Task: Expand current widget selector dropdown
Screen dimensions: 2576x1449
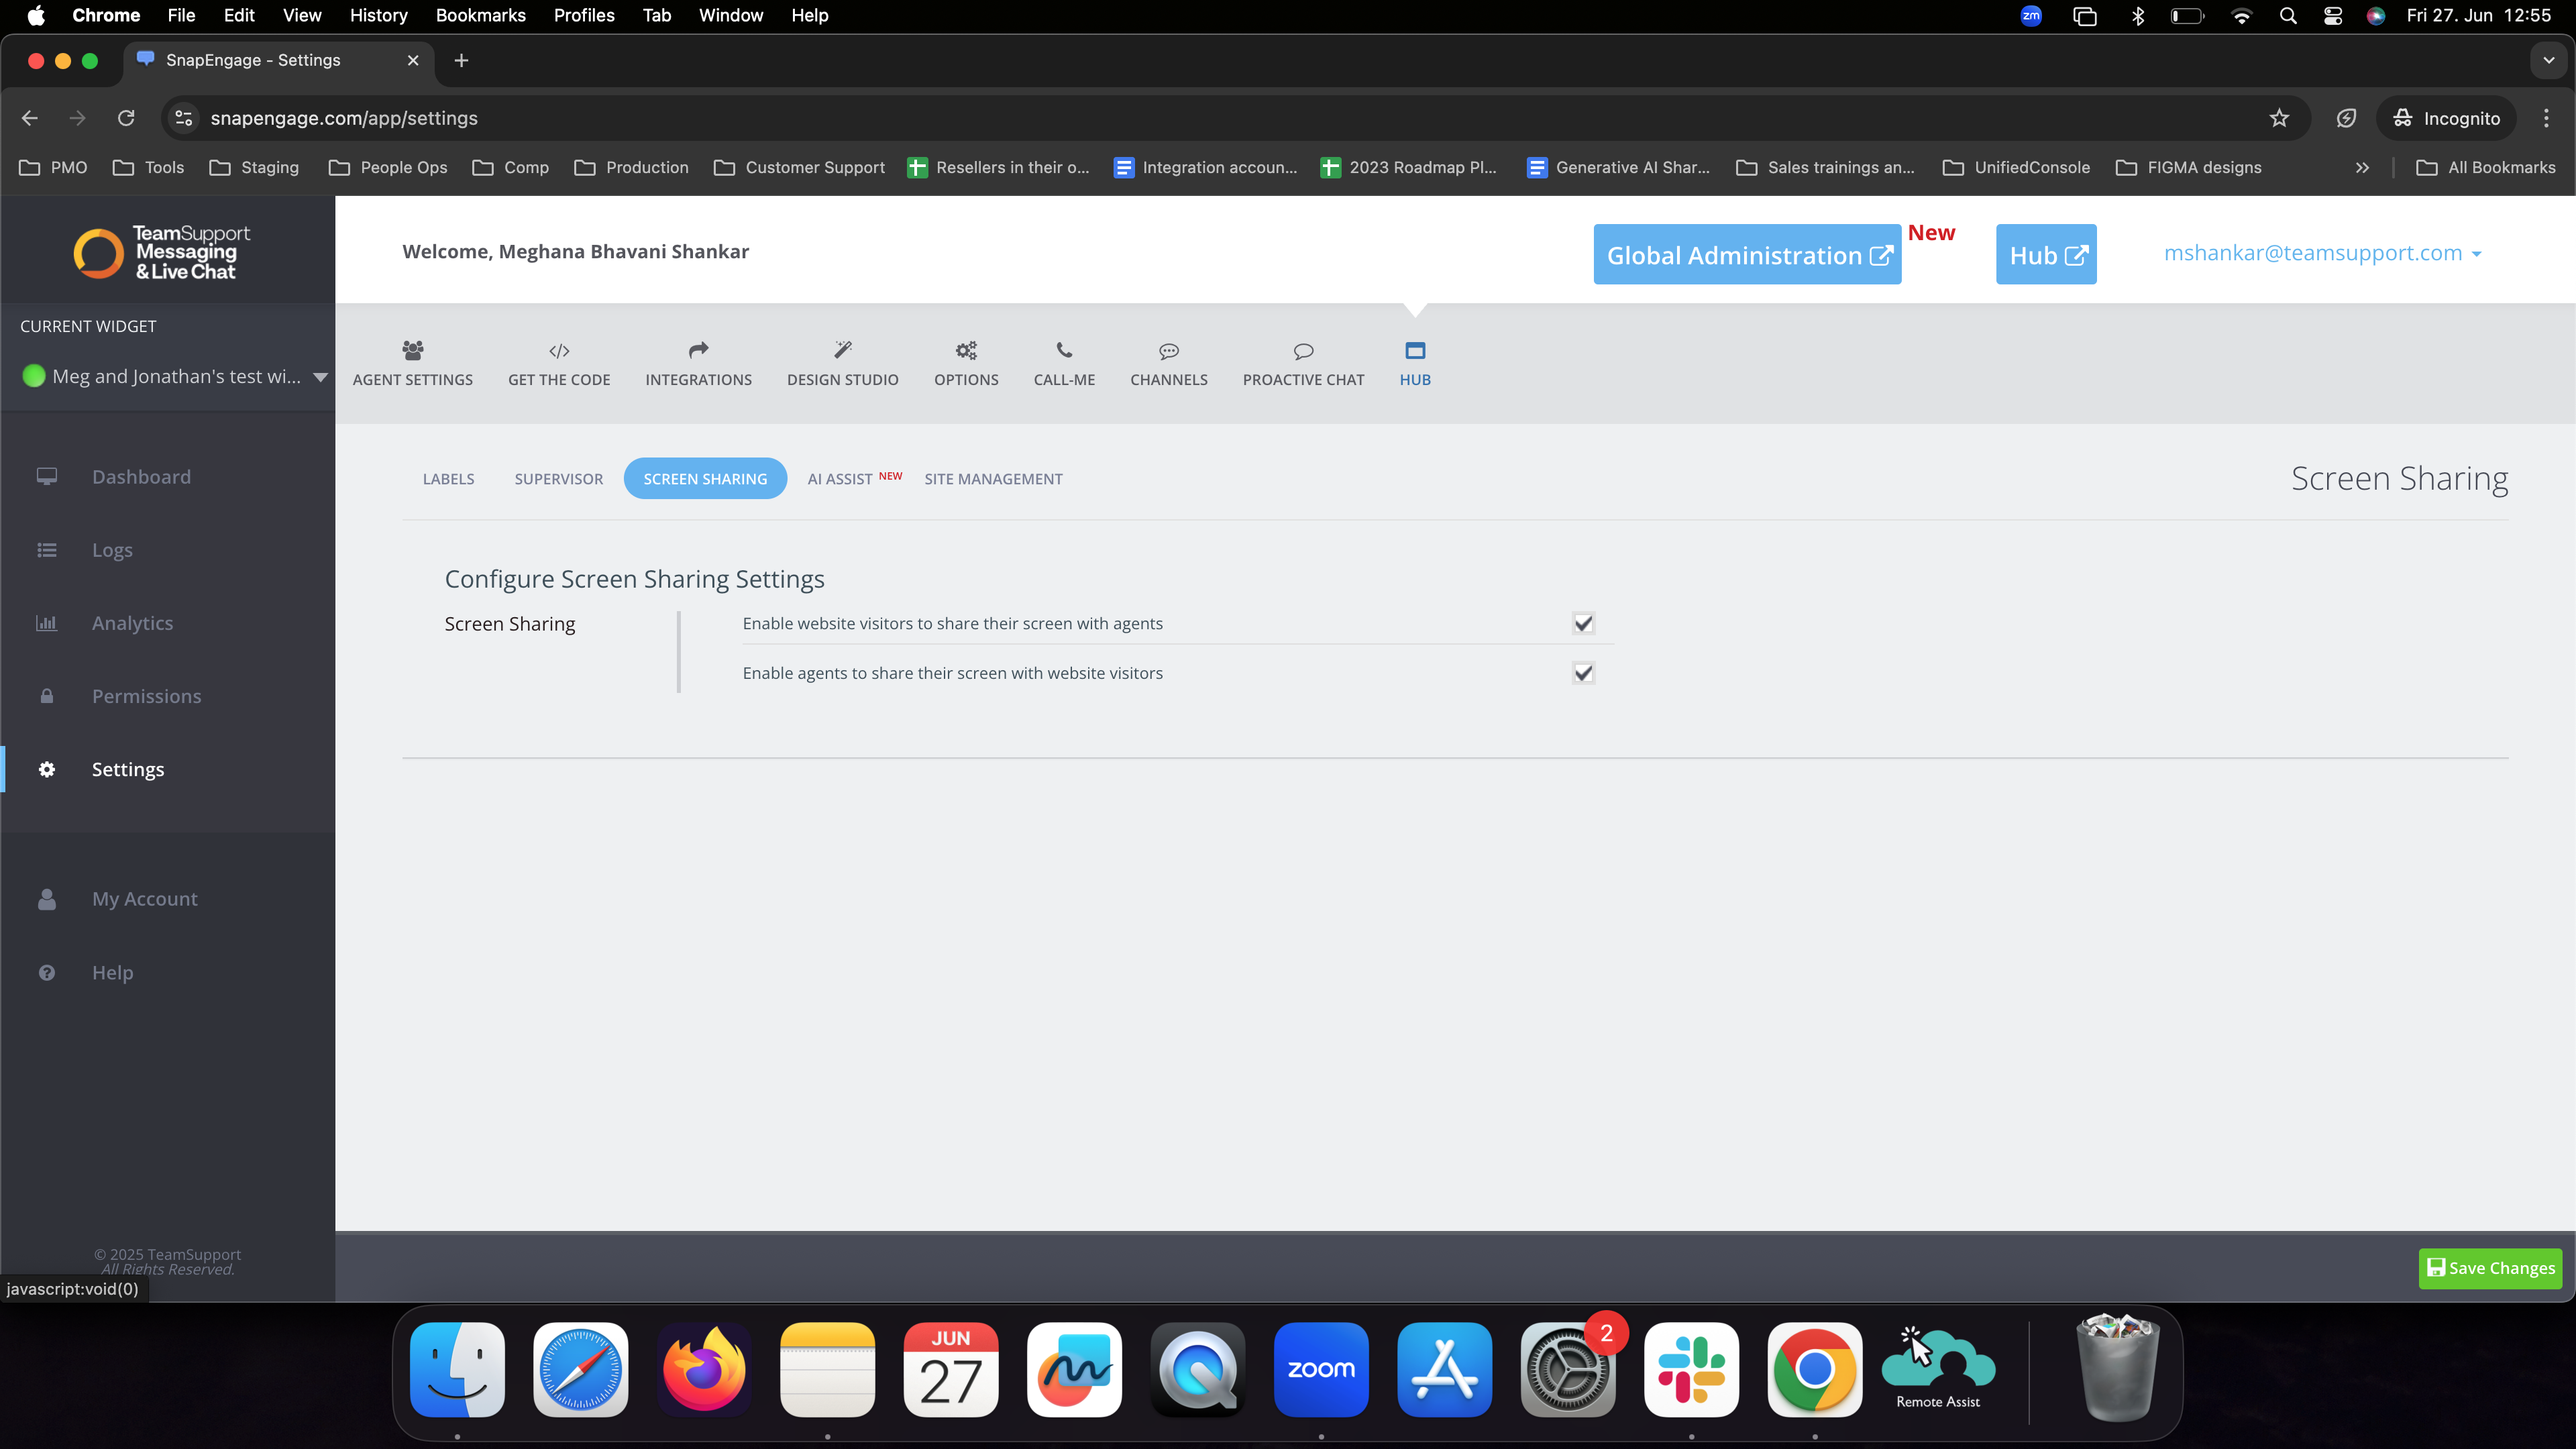Action: click(x=320, y=377)
